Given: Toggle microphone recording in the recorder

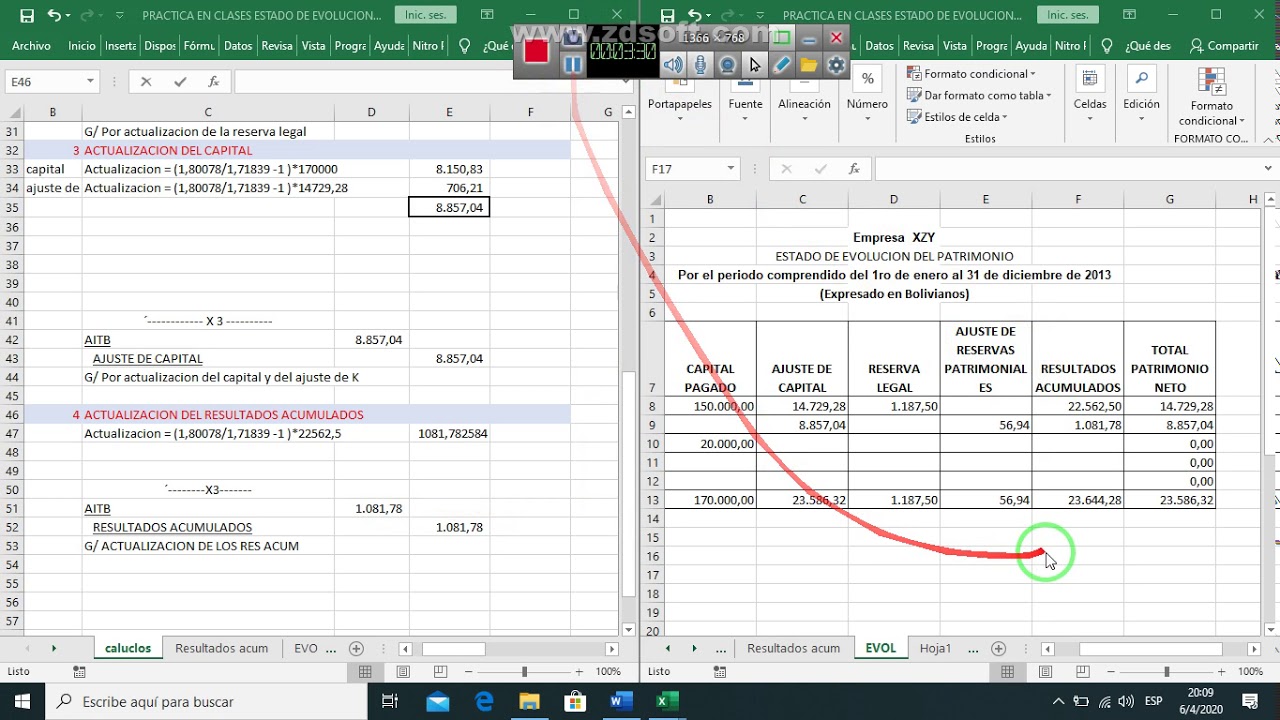Looking at the screenshot, I should pos(700,65).
